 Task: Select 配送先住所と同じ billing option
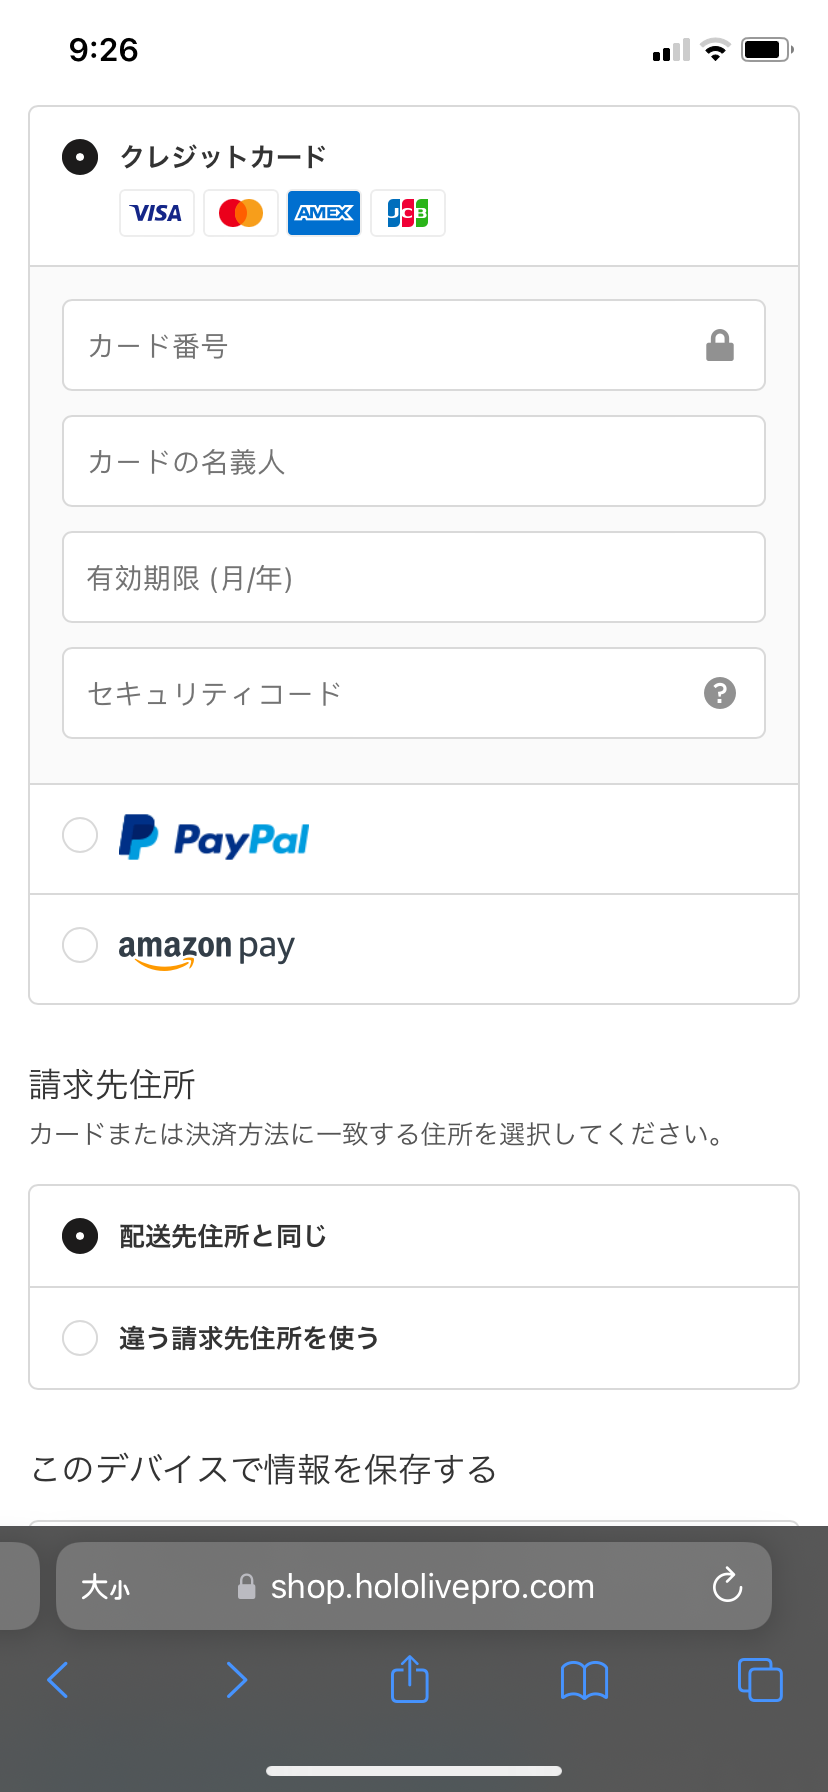(414, 1236)
